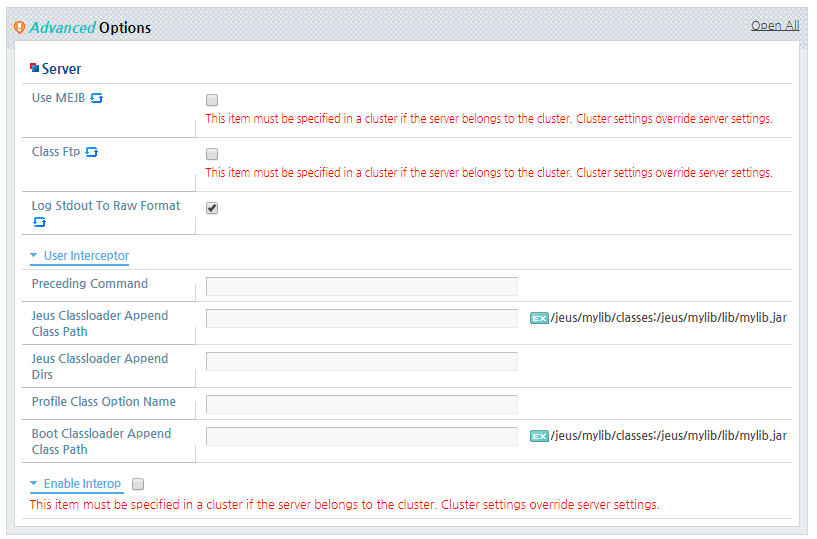Focus the Jeus Classloader Append Dirs field
The width and height of the screenshot is (817, 539).
pos(362,362)
